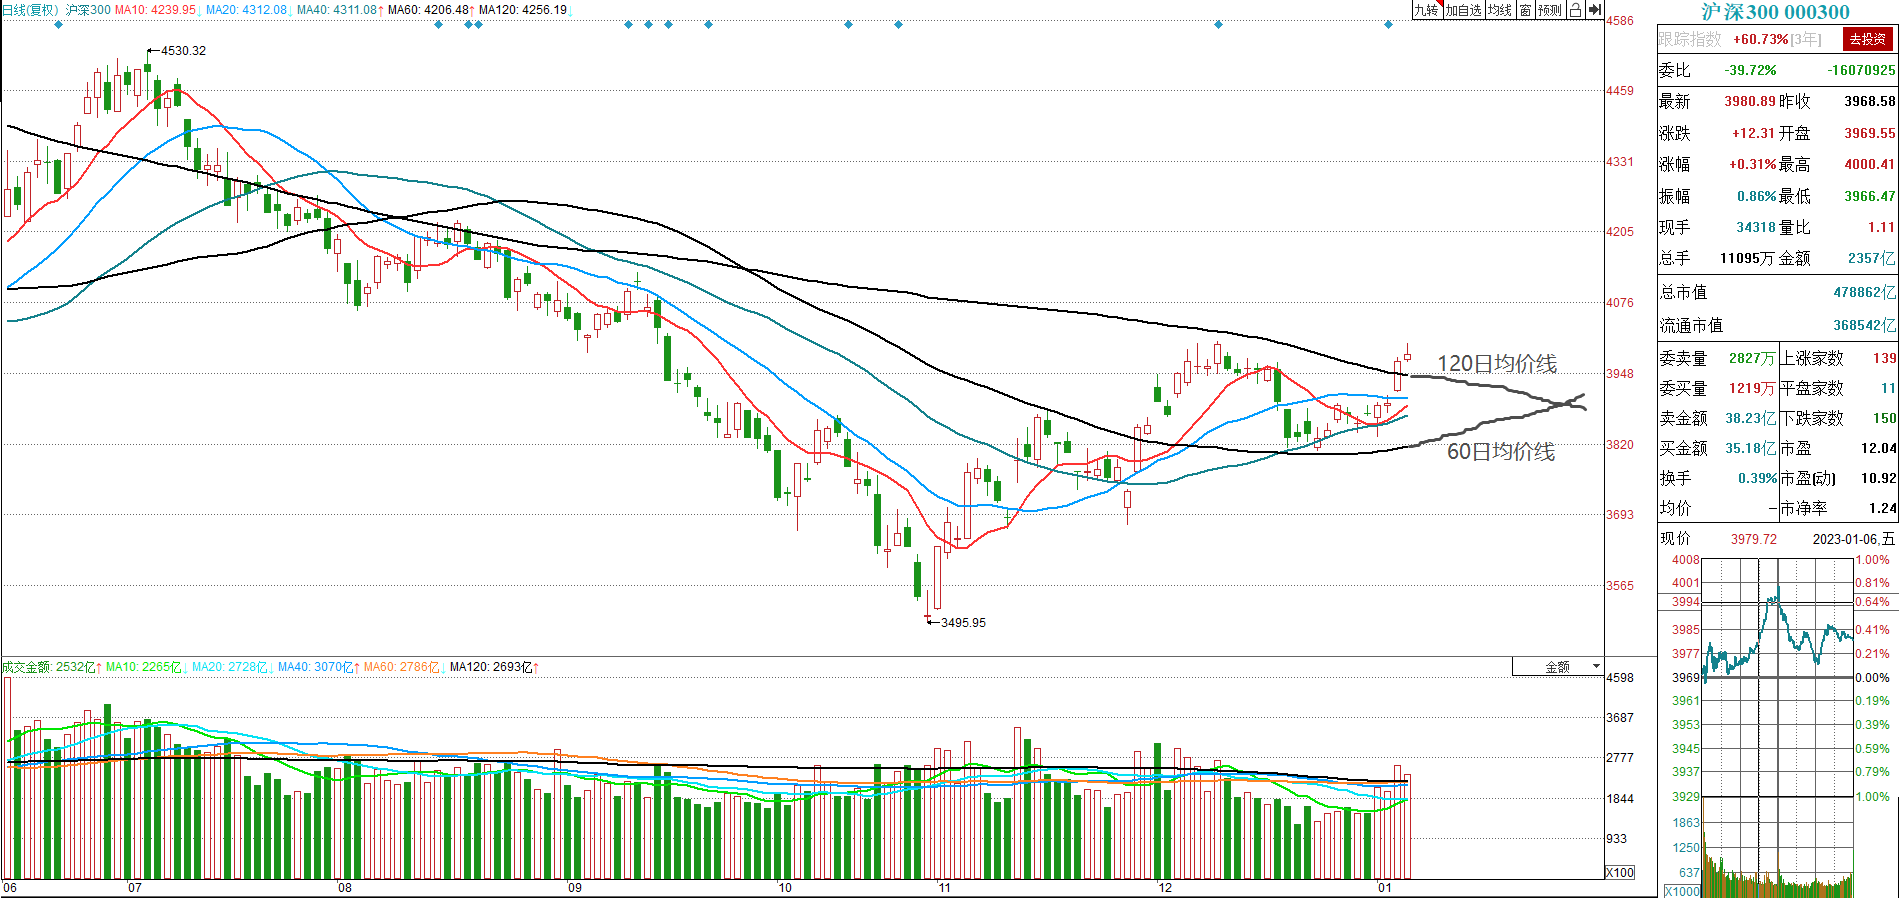Click the 沪深300 000300 title
The height and width of the screenshot is (898, 1899).
point(1775,12)
